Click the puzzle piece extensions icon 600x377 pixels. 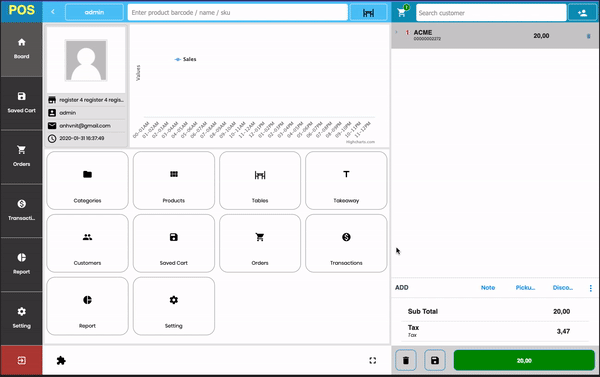(x=61, y=360)
